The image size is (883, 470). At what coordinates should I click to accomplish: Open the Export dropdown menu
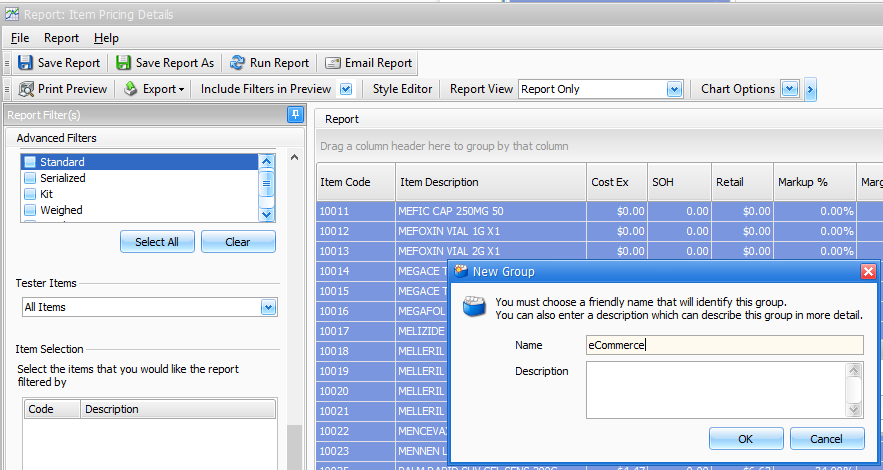155,89
